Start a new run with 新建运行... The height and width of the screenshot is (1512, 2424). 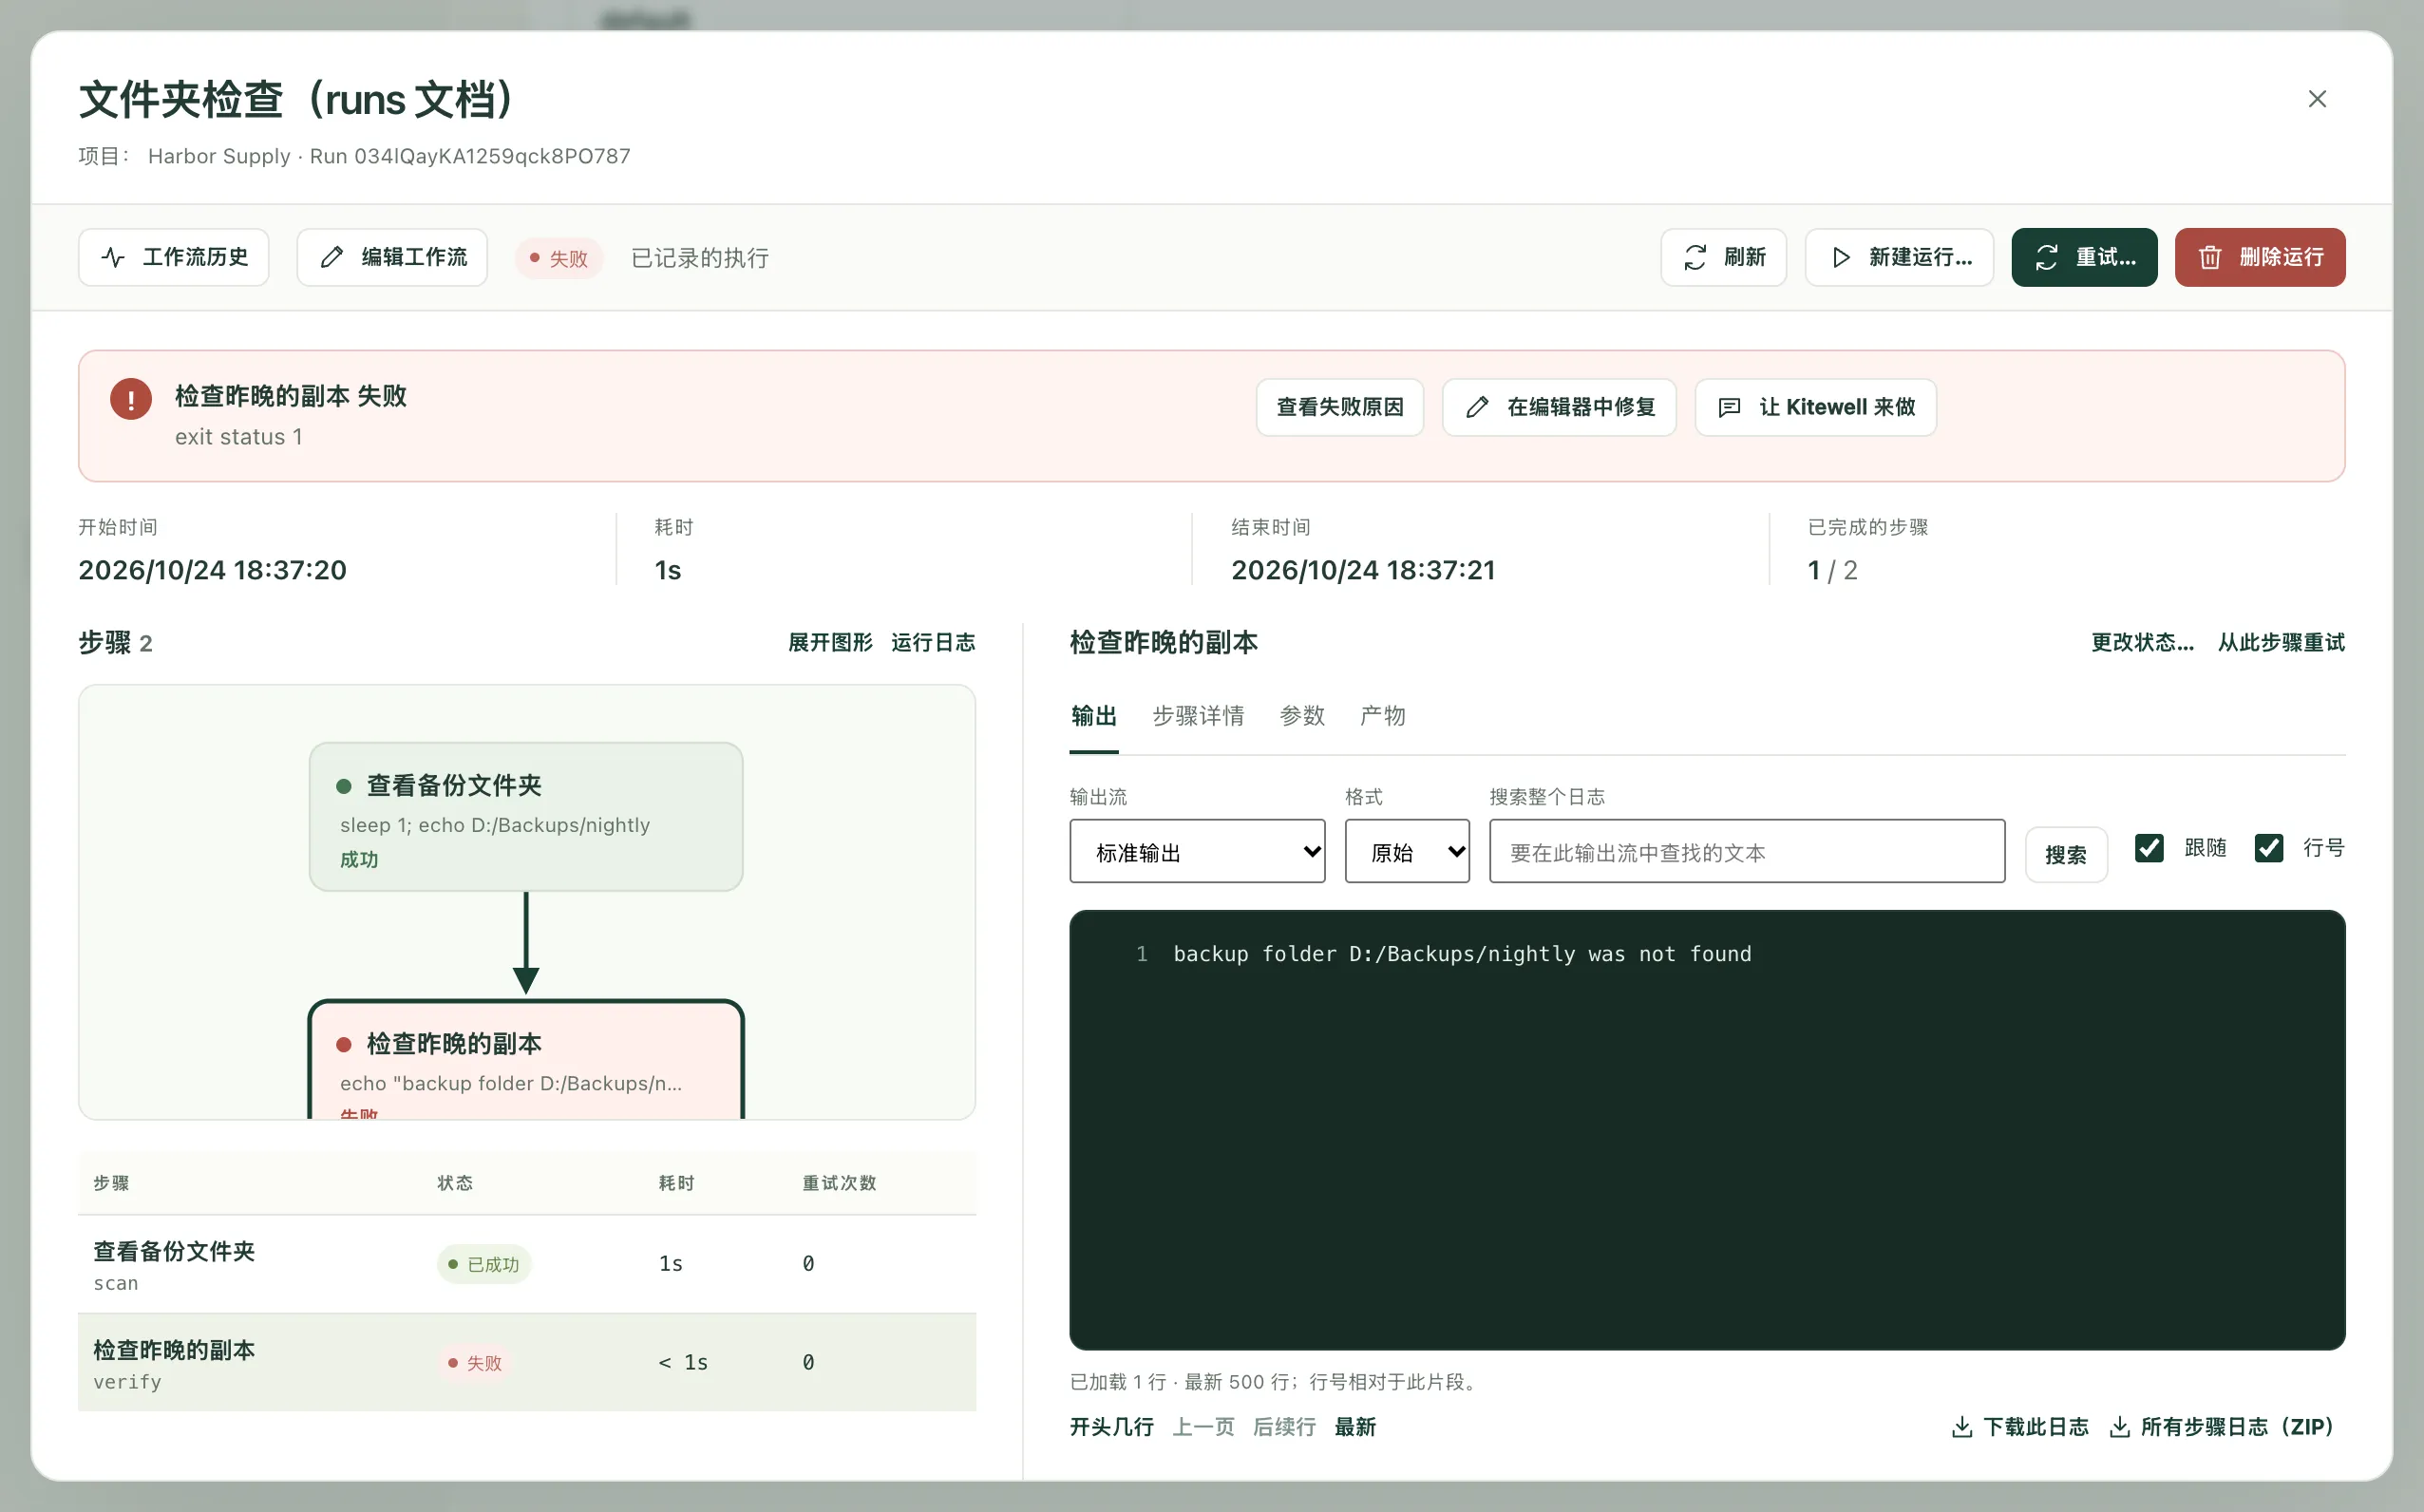[x=1899, y=257]
